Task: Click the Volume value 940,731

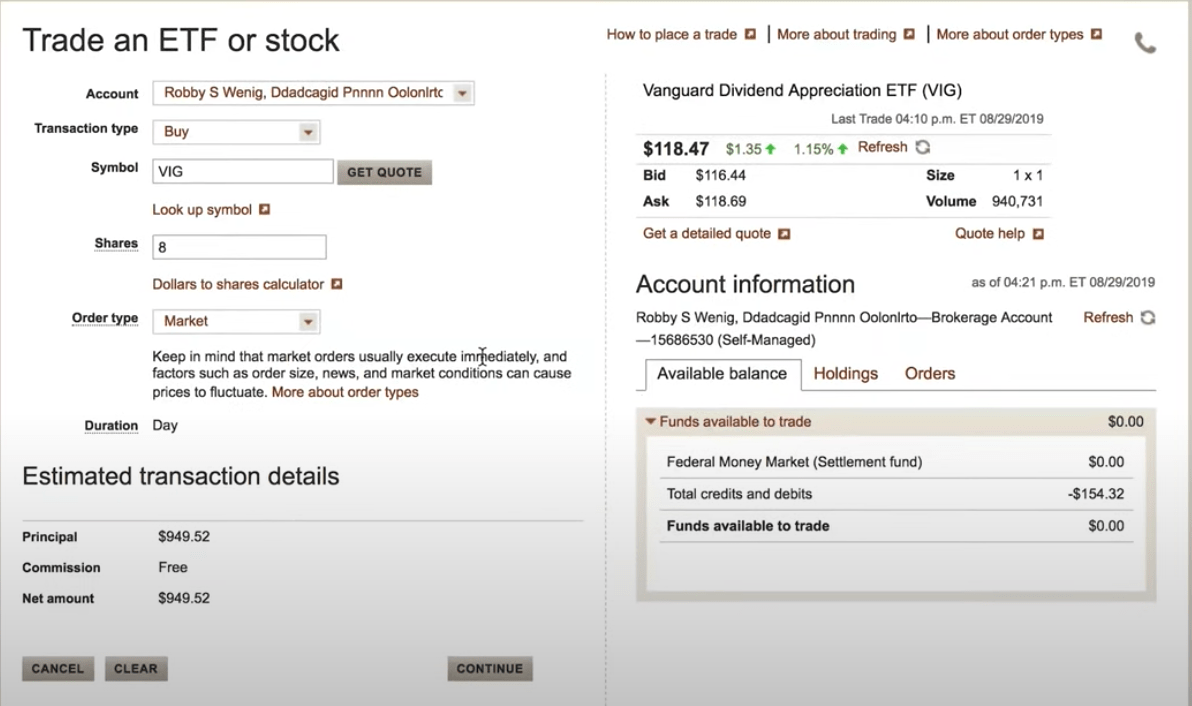Action: (1017, 201)
